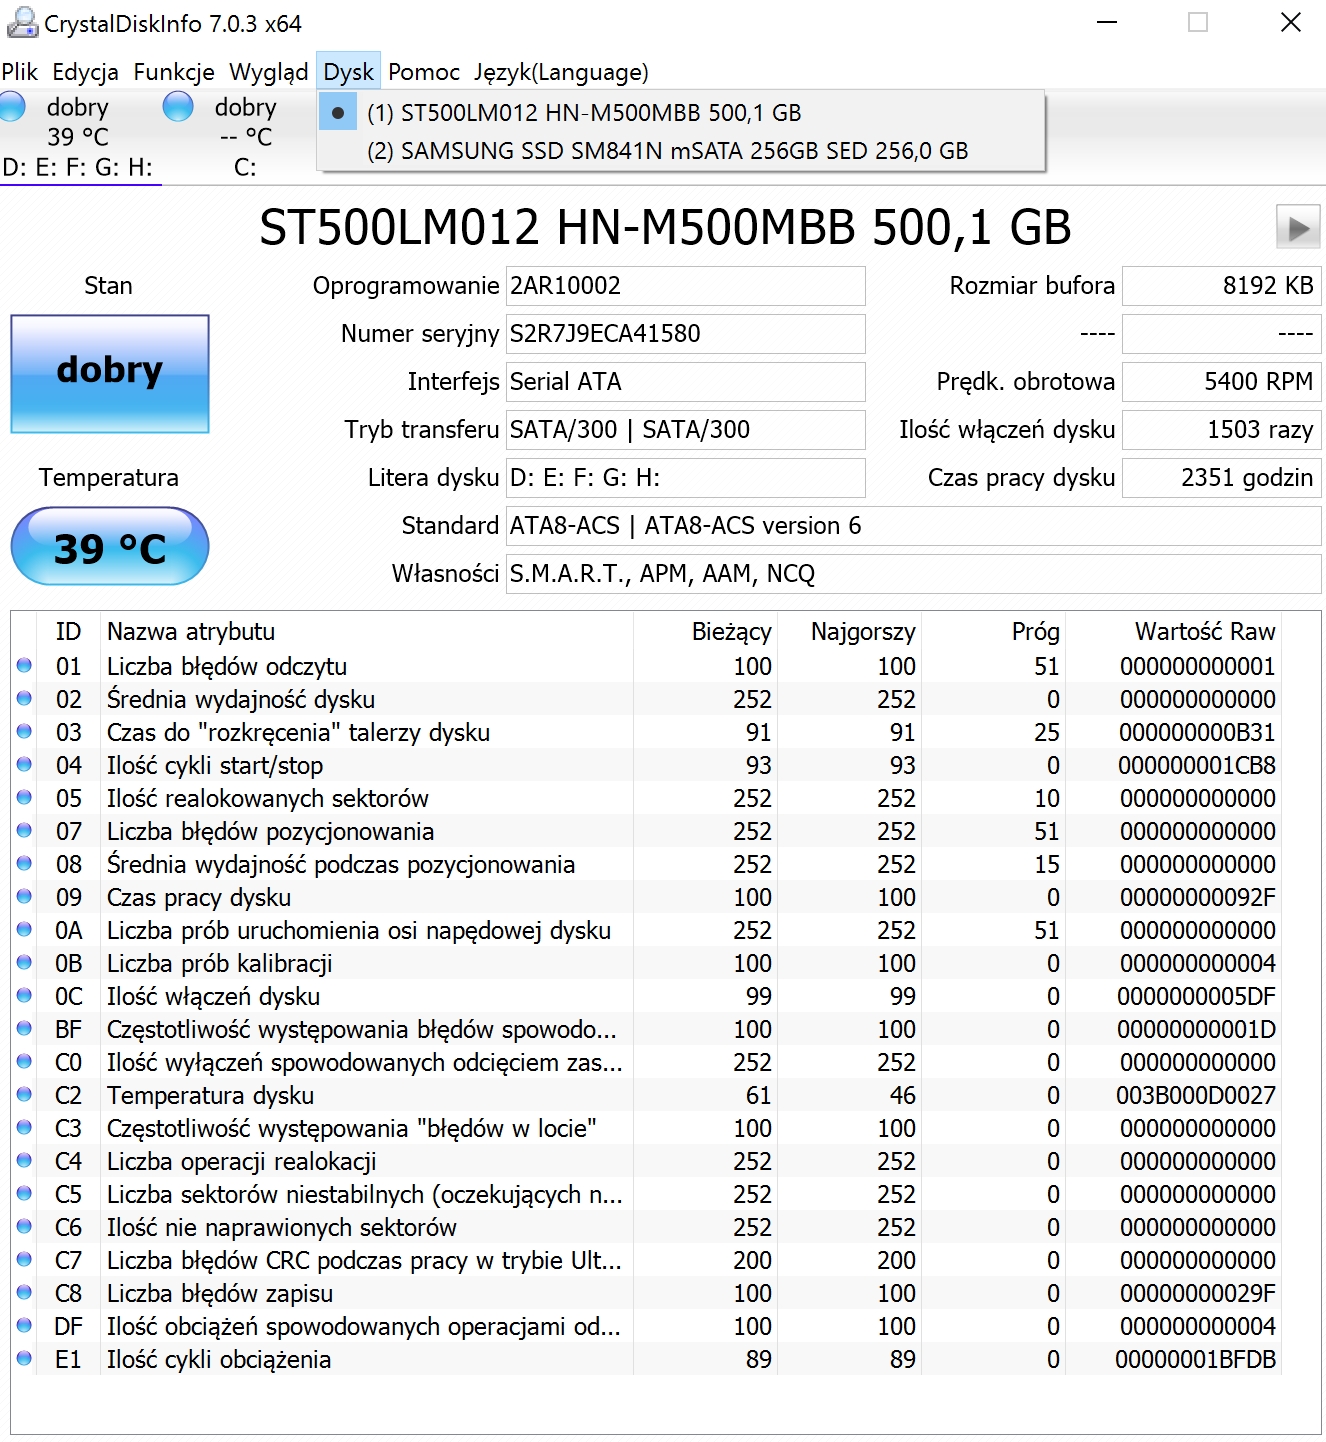Open the Wygląd menu
The image size is (1326, 1442).
pos(268,72)
